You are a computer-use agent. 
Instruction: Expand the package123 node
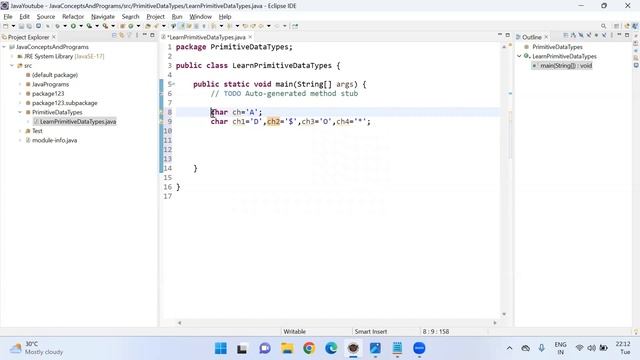click(20, 94)
